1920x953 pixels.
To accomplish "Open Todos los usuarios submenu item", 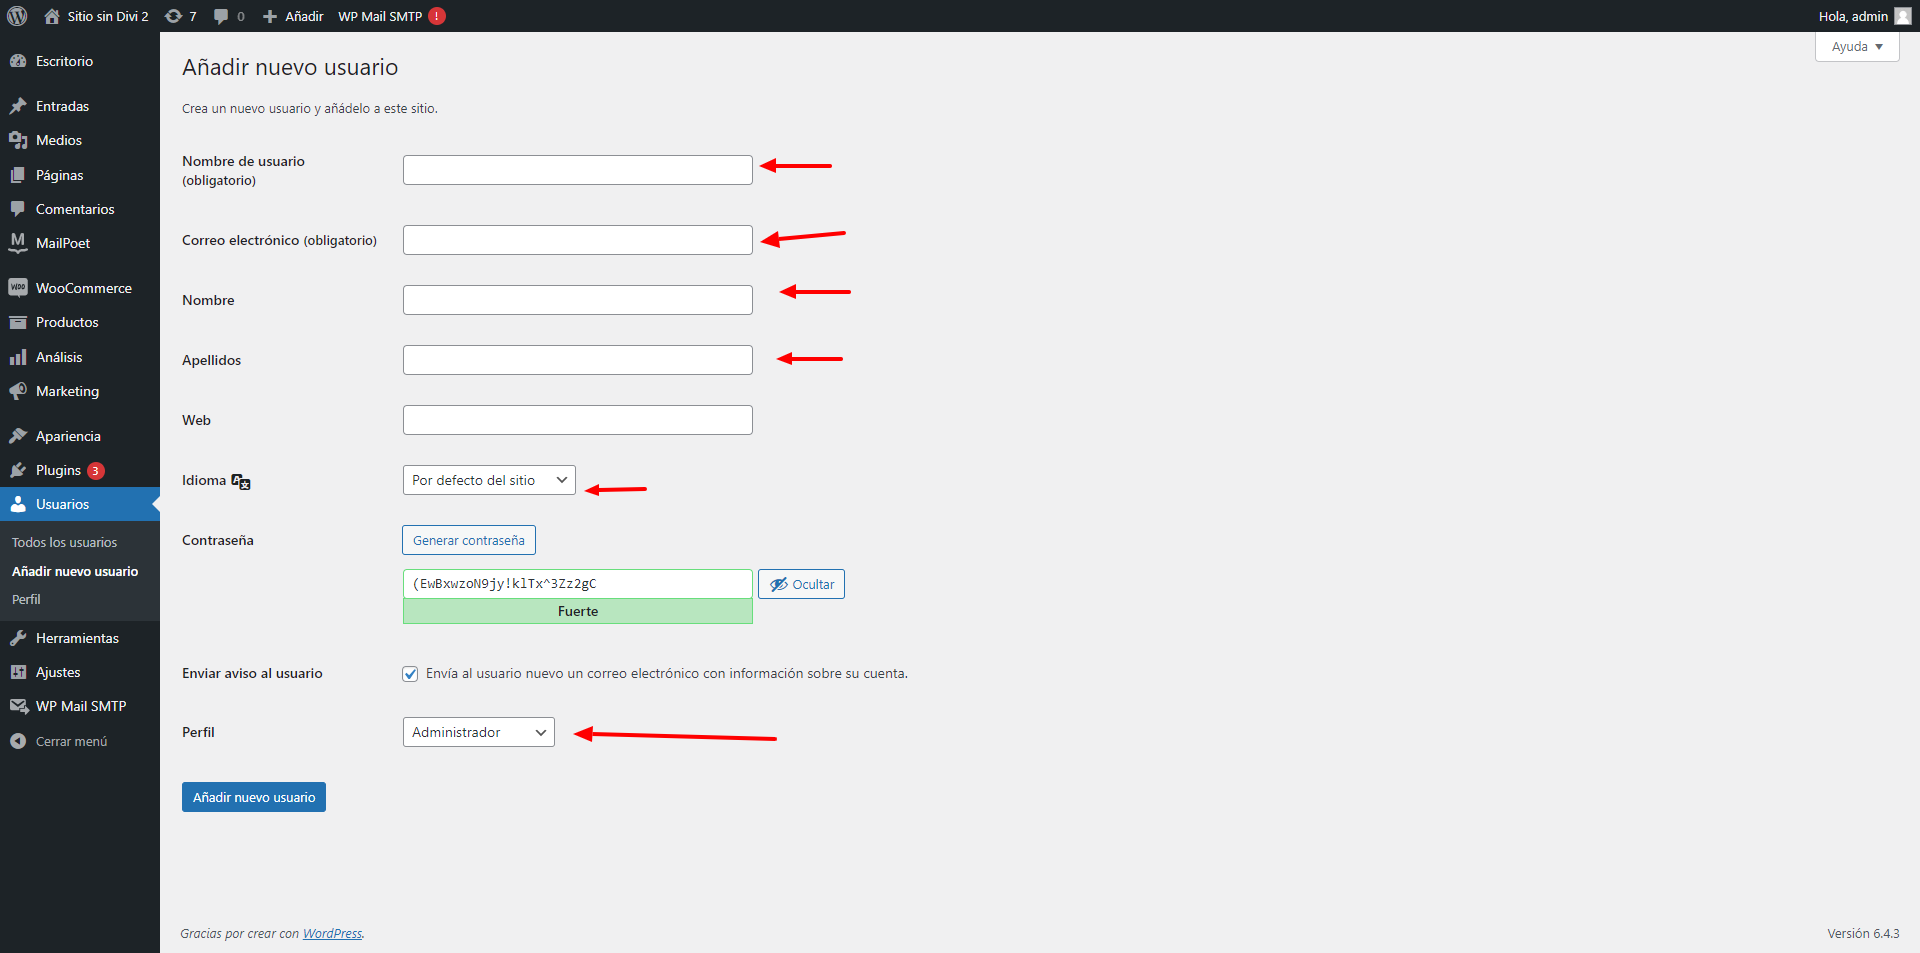I will pyautogui.click(x=64, y=542).
